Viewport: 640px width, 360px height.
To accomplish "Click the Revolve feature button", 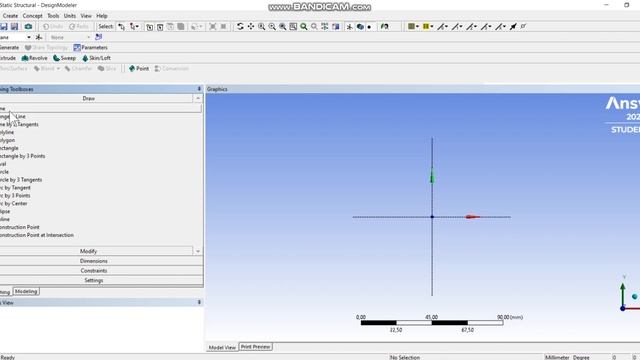I will (x=34, y=58).
